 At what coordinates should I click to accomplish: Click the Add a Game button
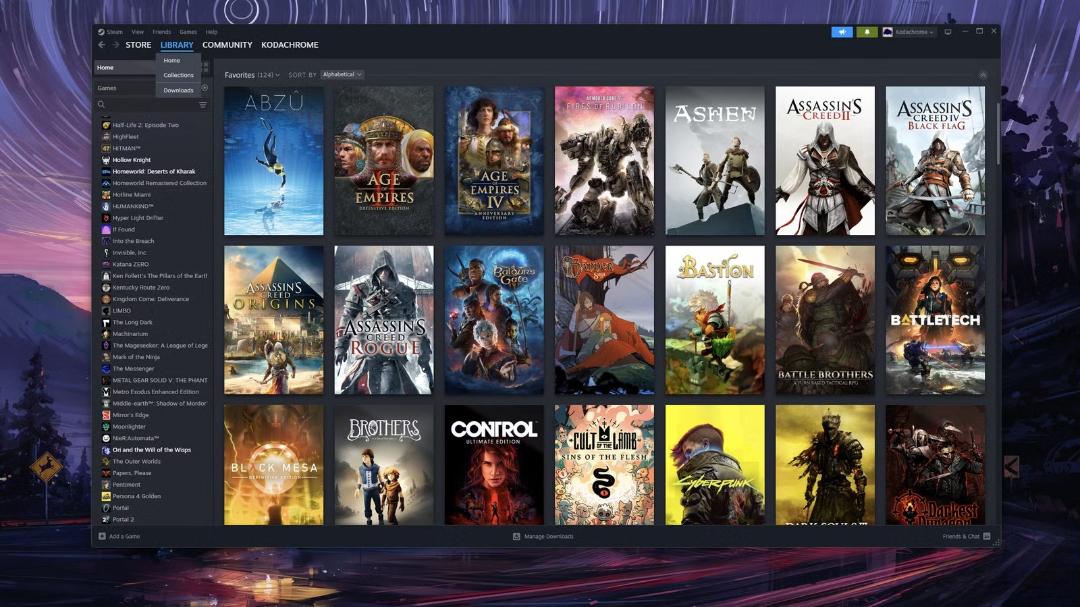(119, 536)
